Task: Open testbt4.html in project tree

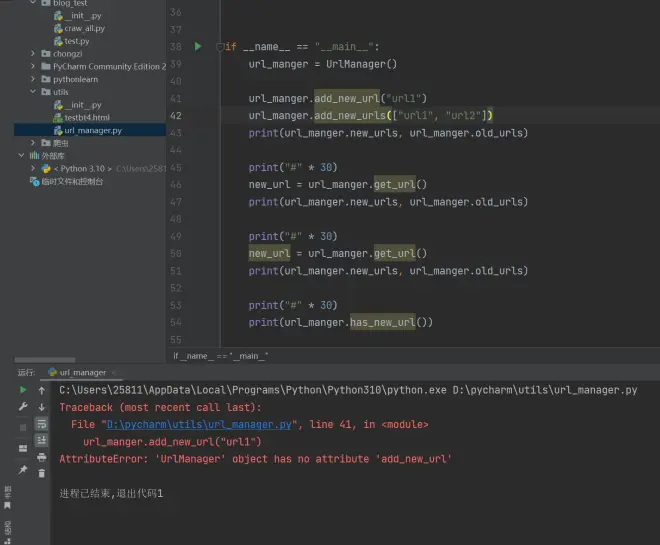Action: (x=85, y=117)
